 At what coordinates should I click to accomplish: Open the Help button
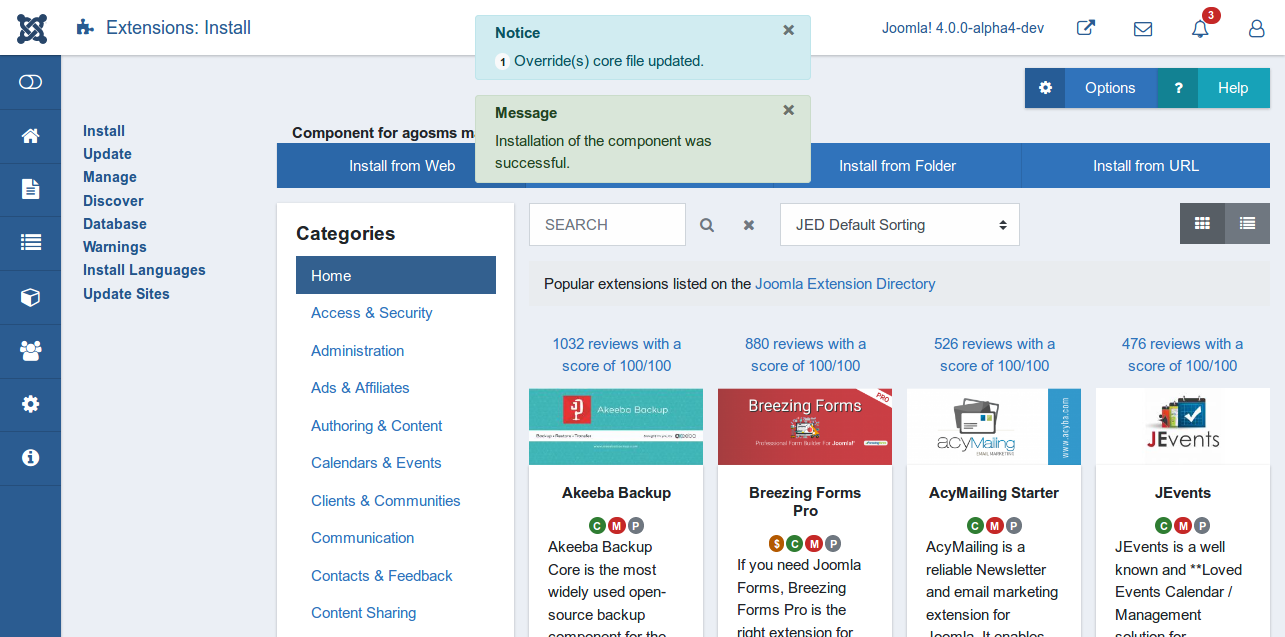click(1213, 88)
